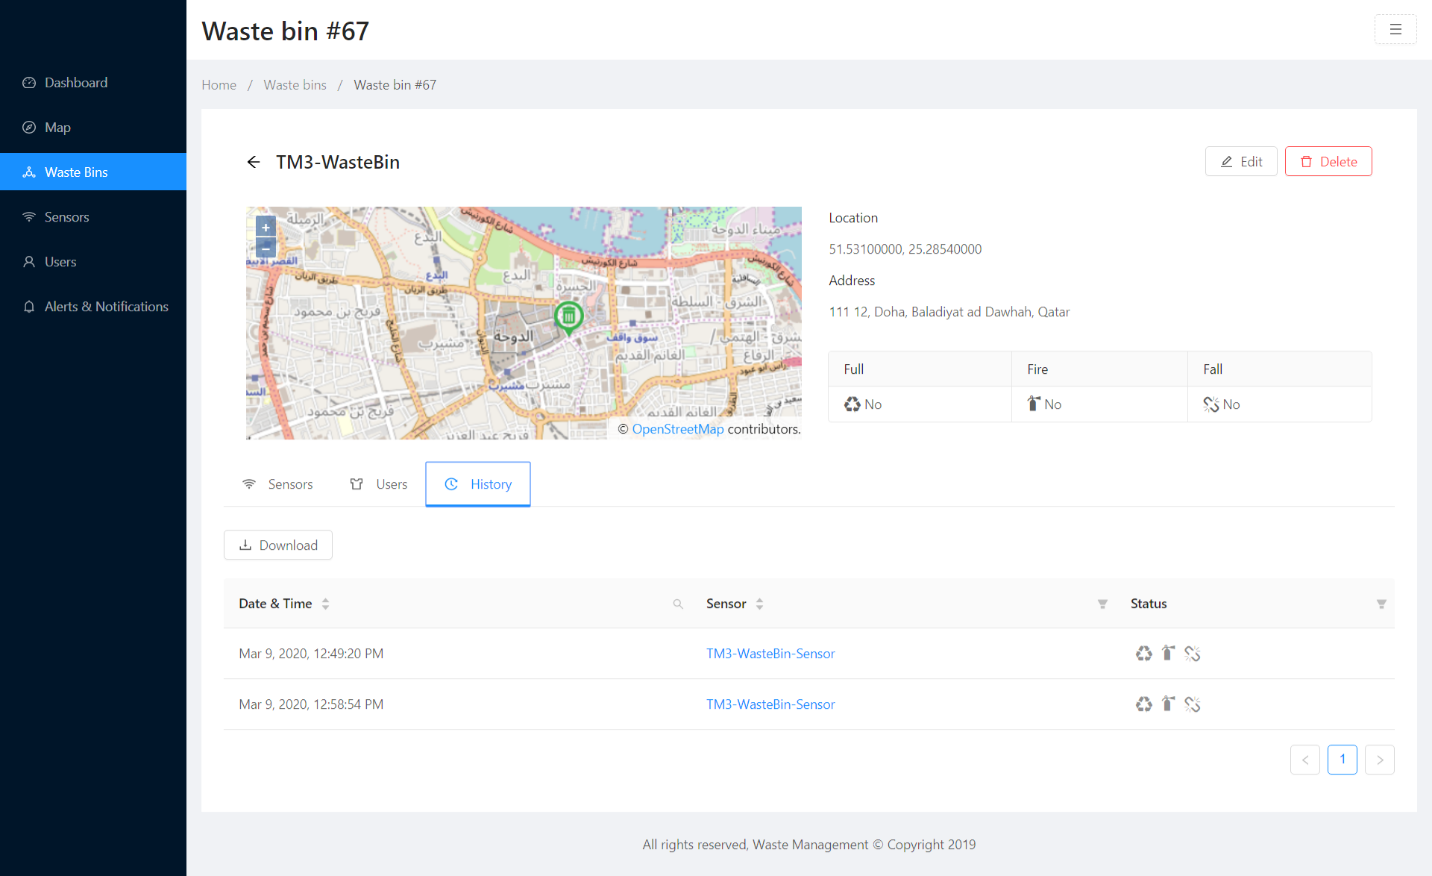The image size is (1432, 876).
Task: Click the Waste bins breadcrumb link
Action: [x=295, y=85]
